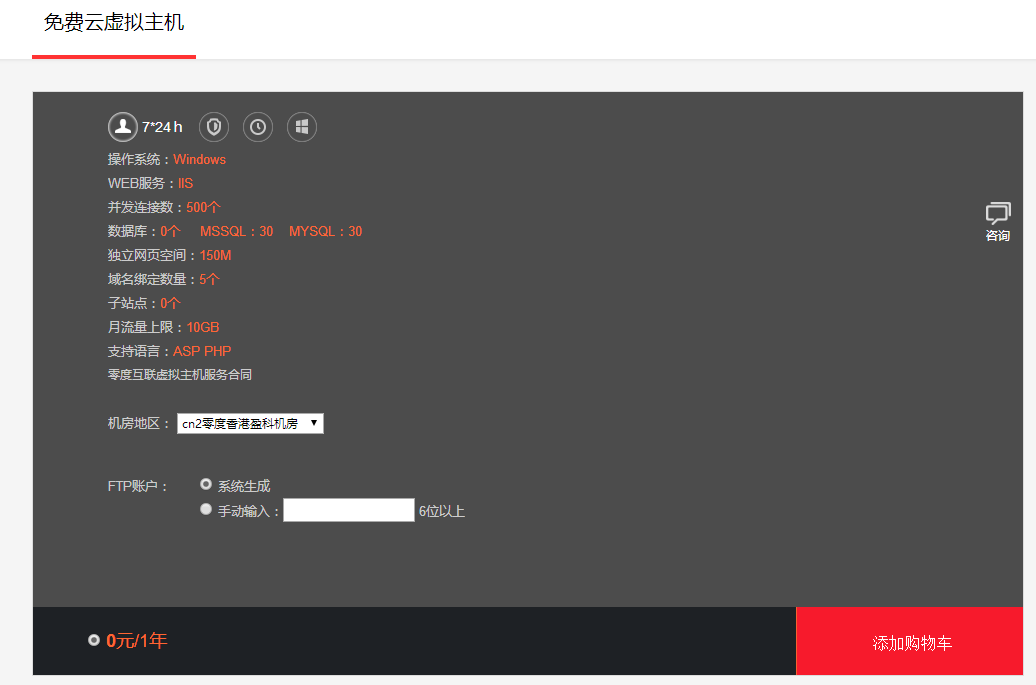Click the IIS web service value
The width and height of the screenshot is (1036, 685).
[186, 183]
